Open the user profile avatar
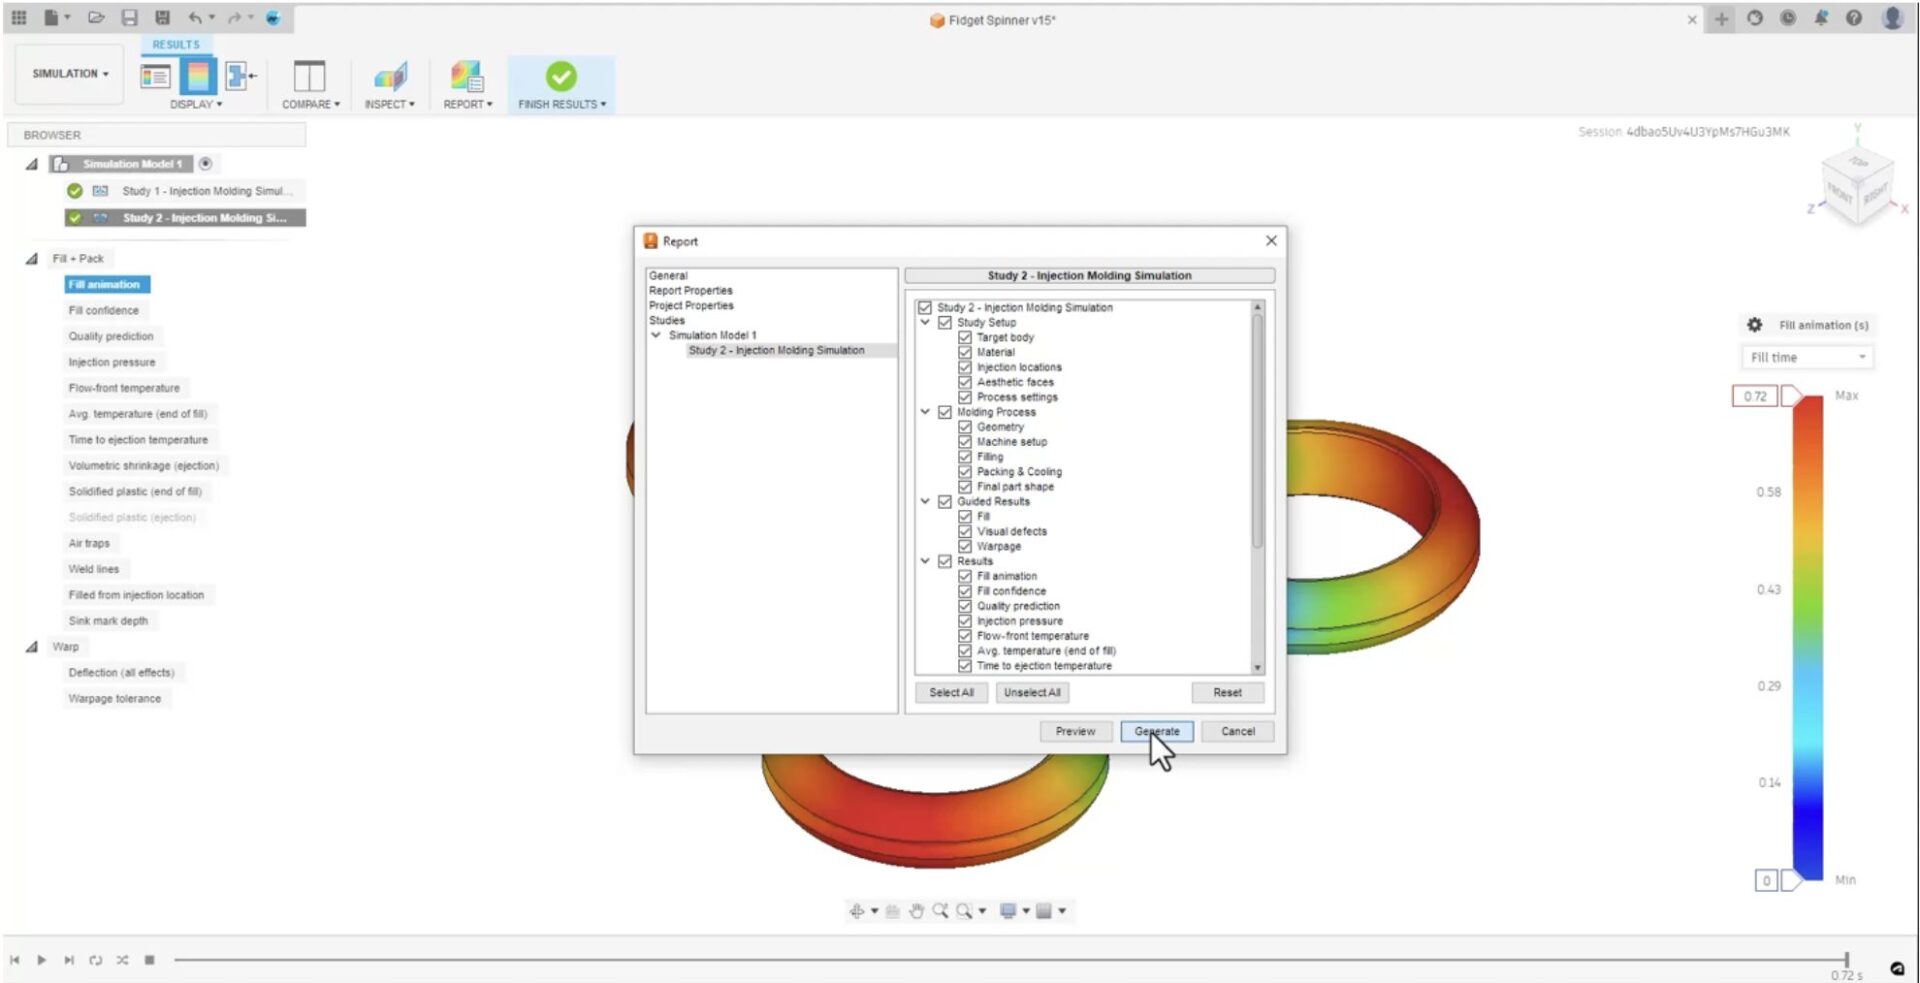Image resolution: width=1920 pixels, height=983 pixels. click(1892, 18)
